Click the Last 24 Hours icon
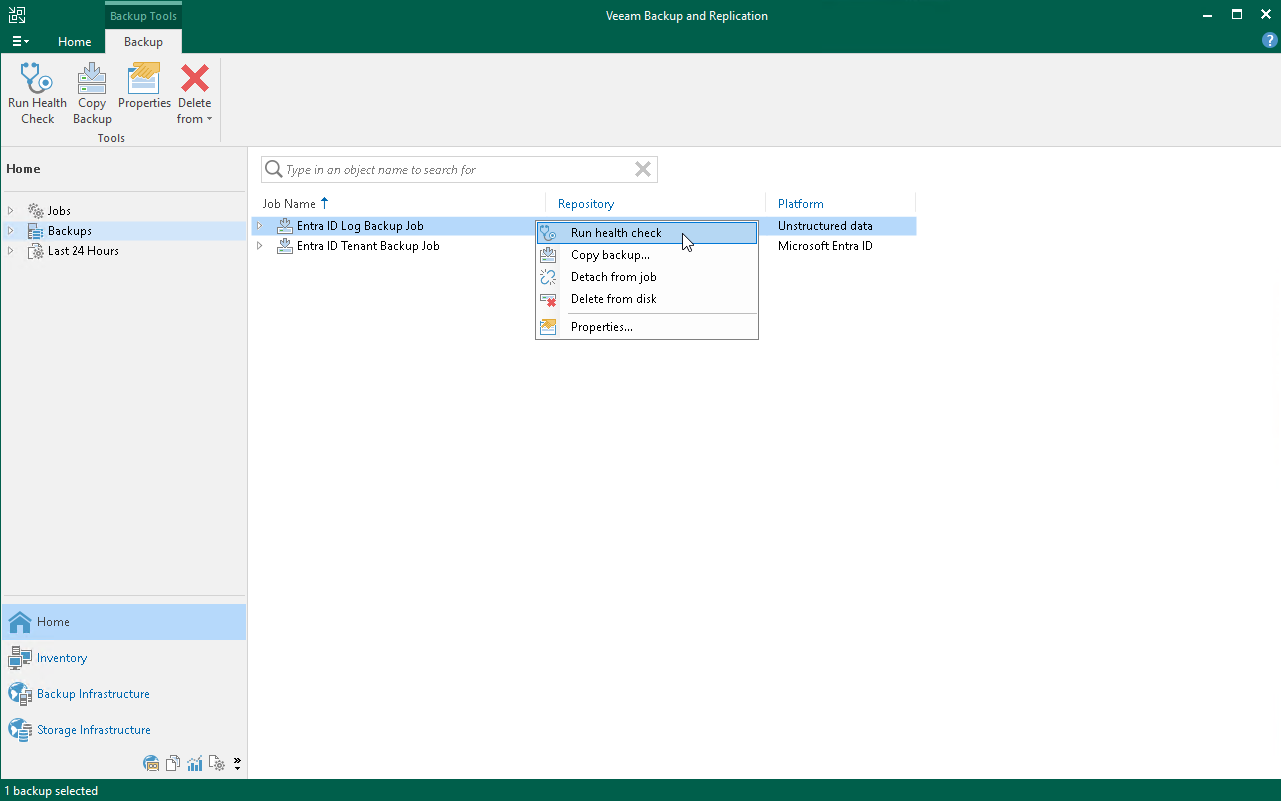The height and width of the screenshot is (801, 1281). point(35,251)
